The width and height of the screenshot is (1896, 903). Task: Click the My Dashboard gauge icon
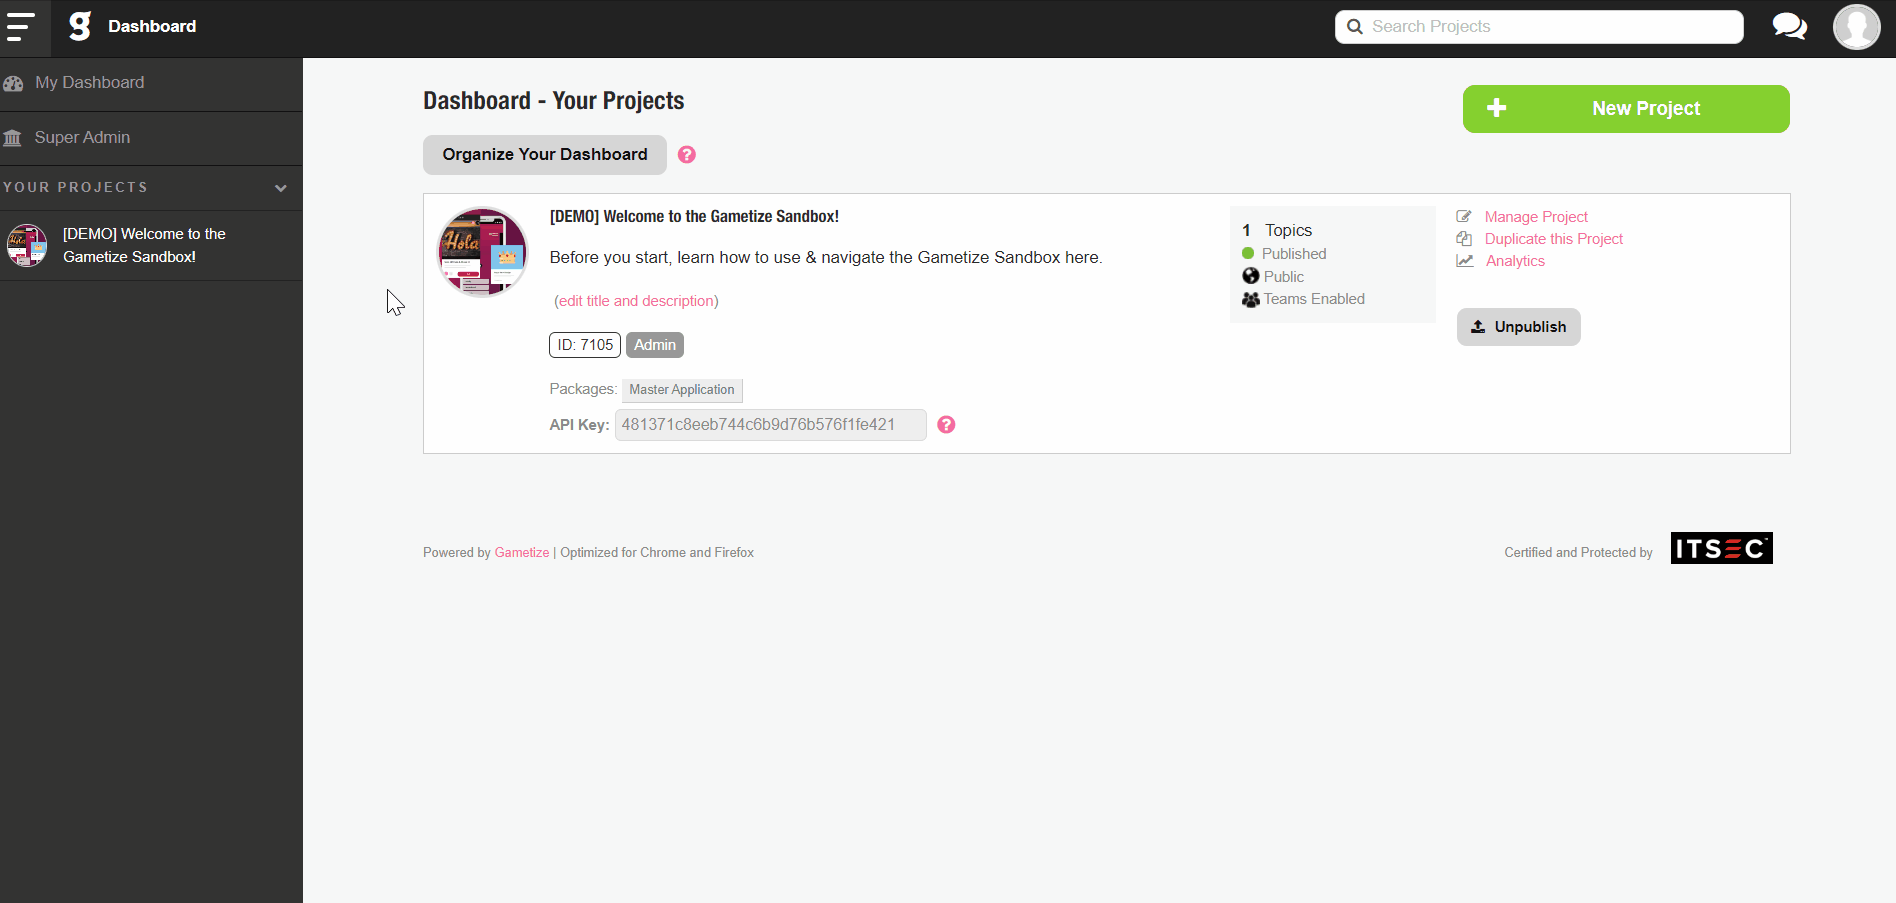click(x=13, y=83)
